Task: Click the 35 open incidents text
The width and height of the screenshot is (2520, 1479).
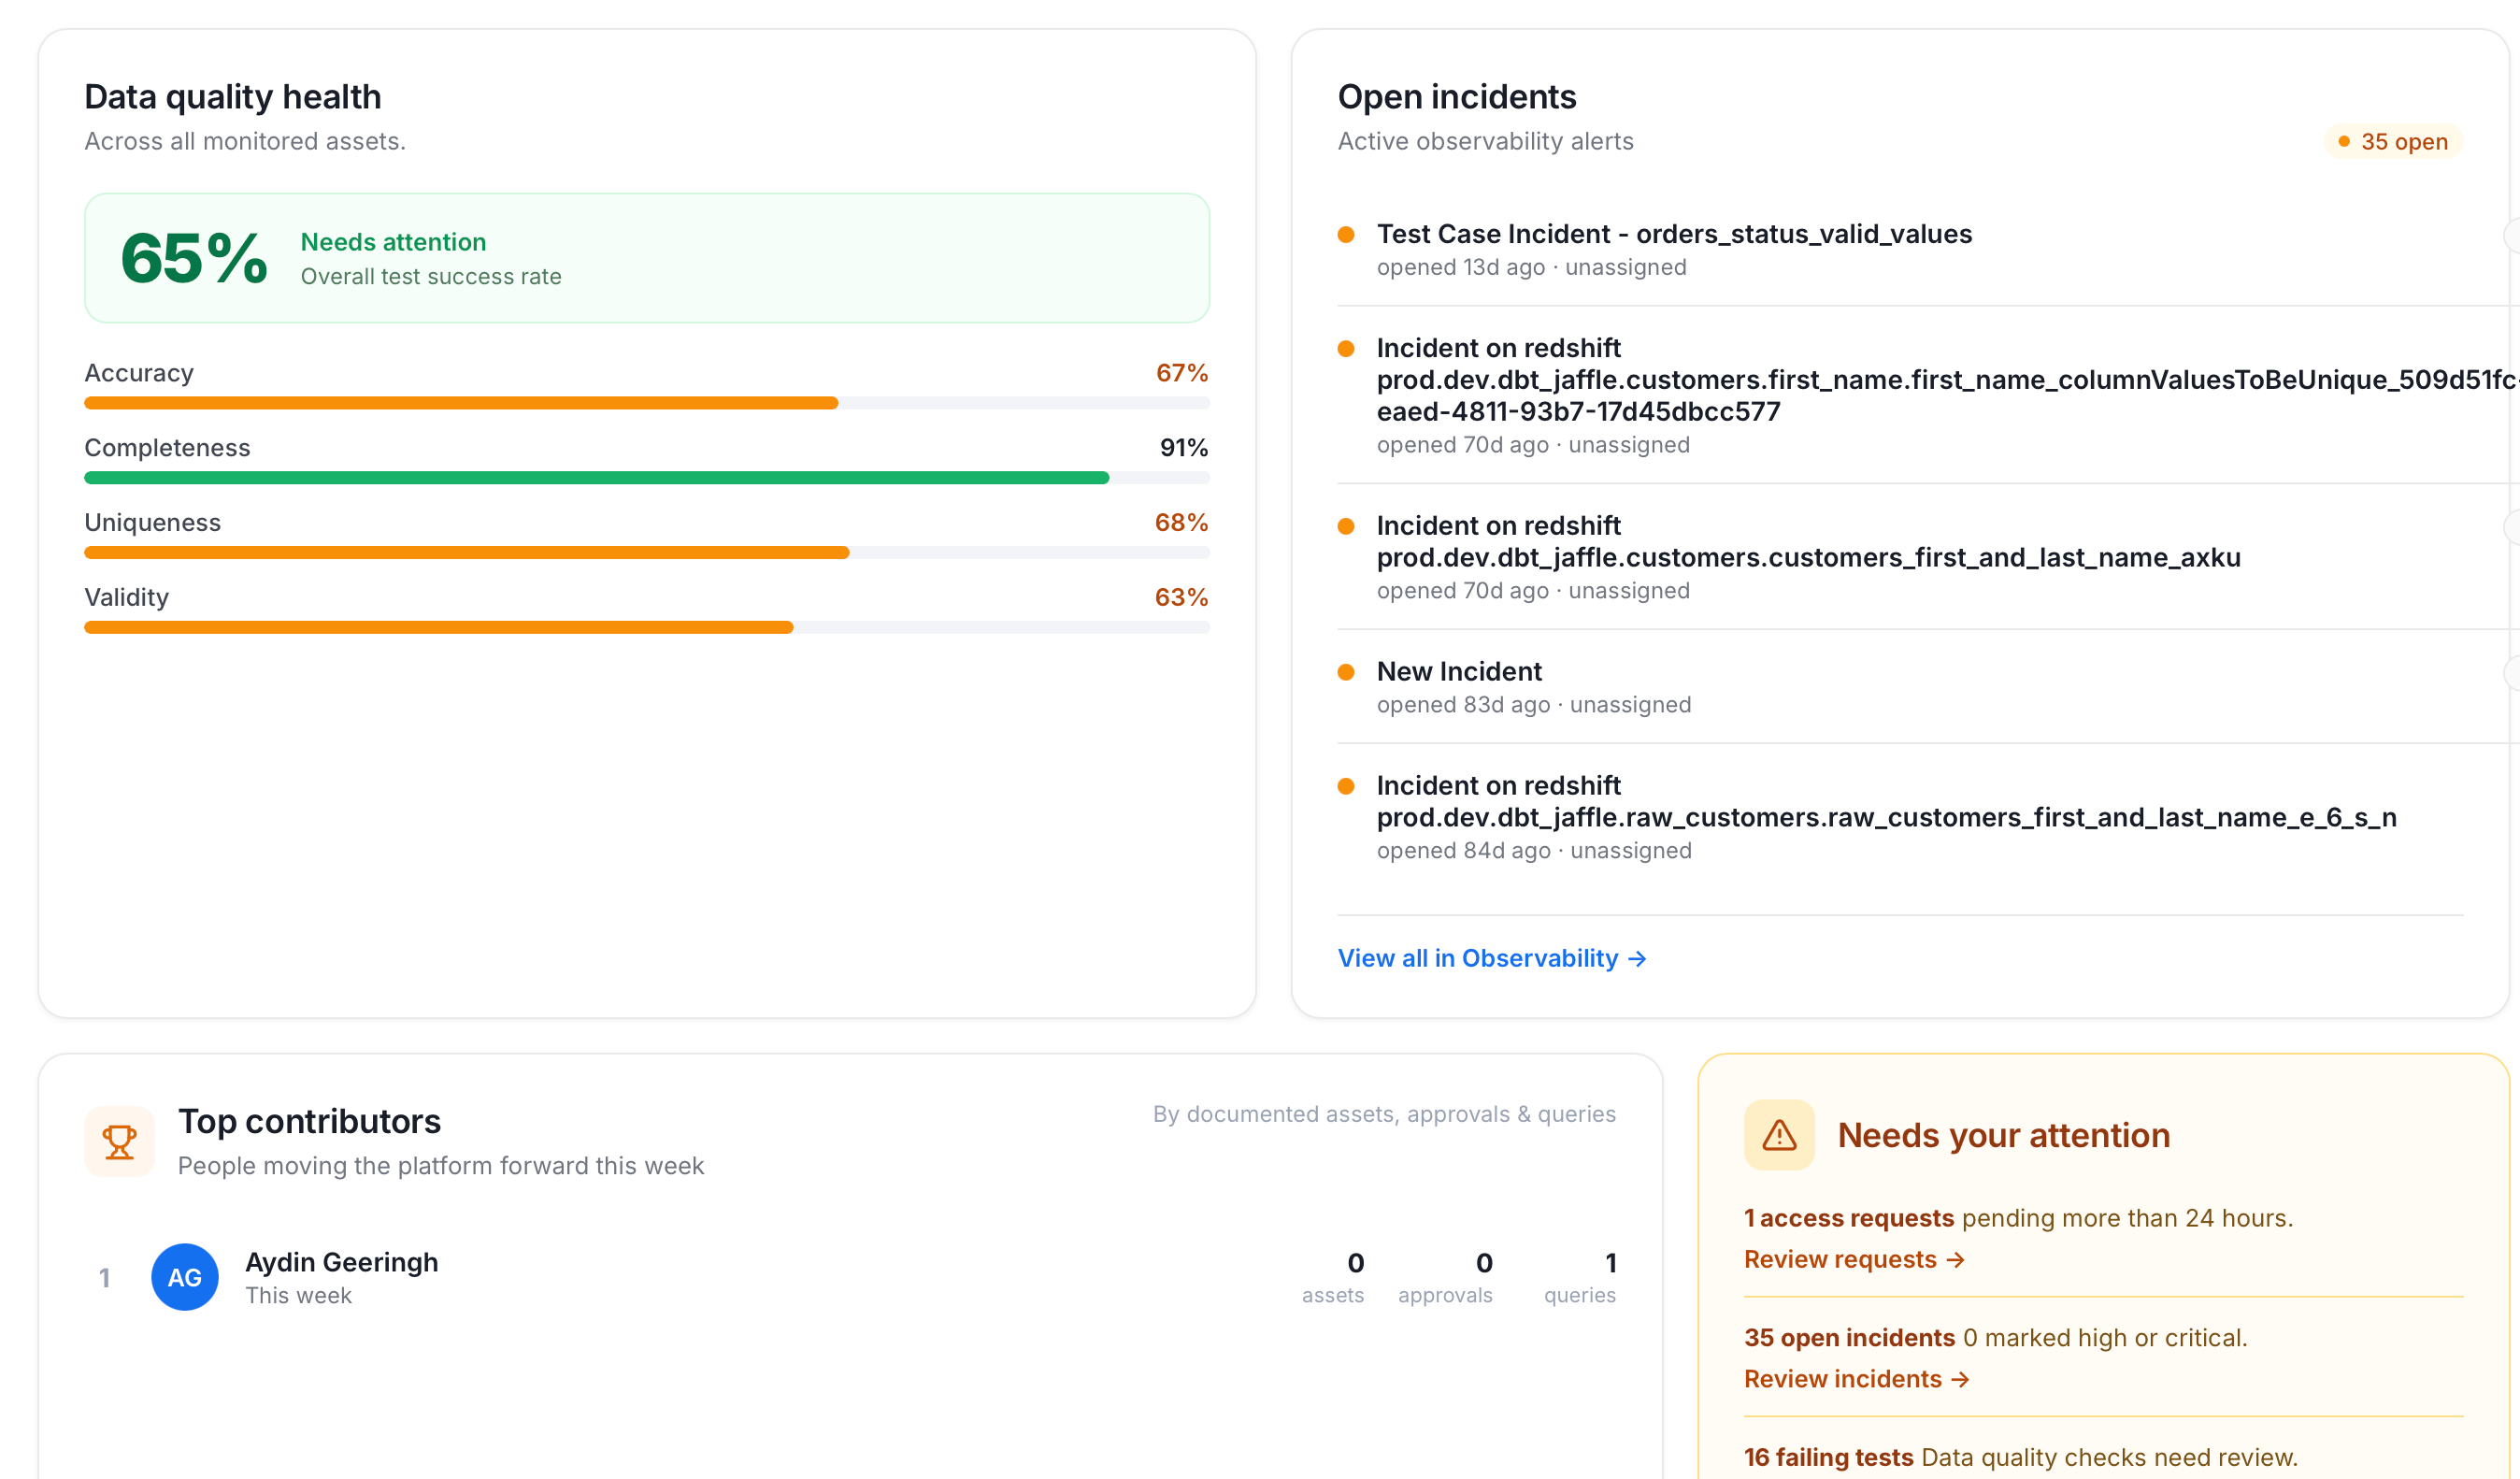Action: pyautogui.click(x=1849, y=1338)
